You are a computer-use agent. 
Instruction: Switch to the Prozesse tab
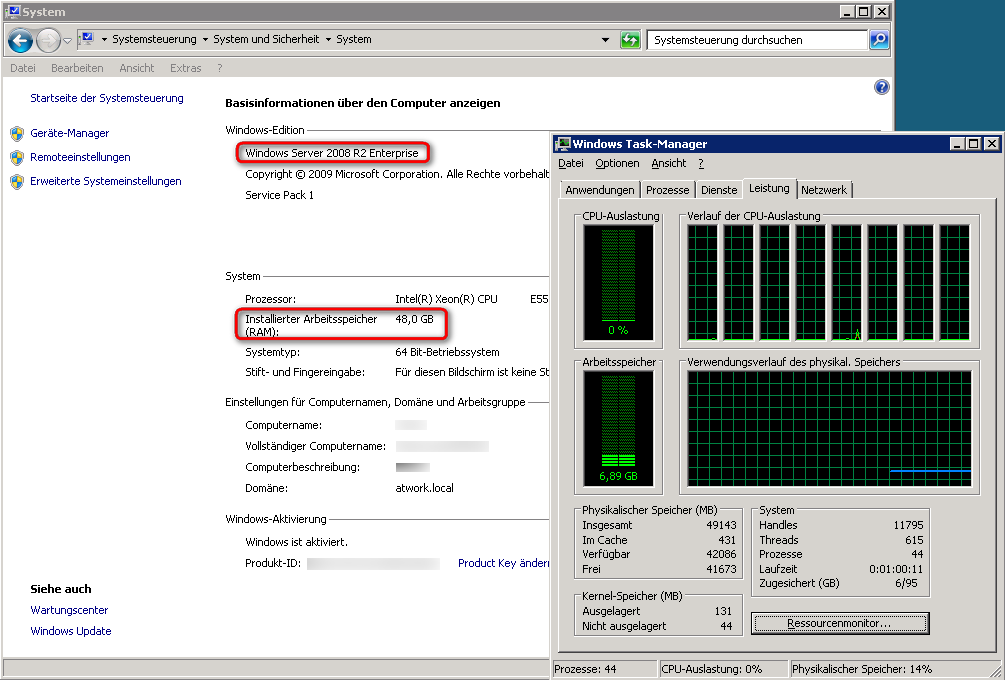(667, 189)
